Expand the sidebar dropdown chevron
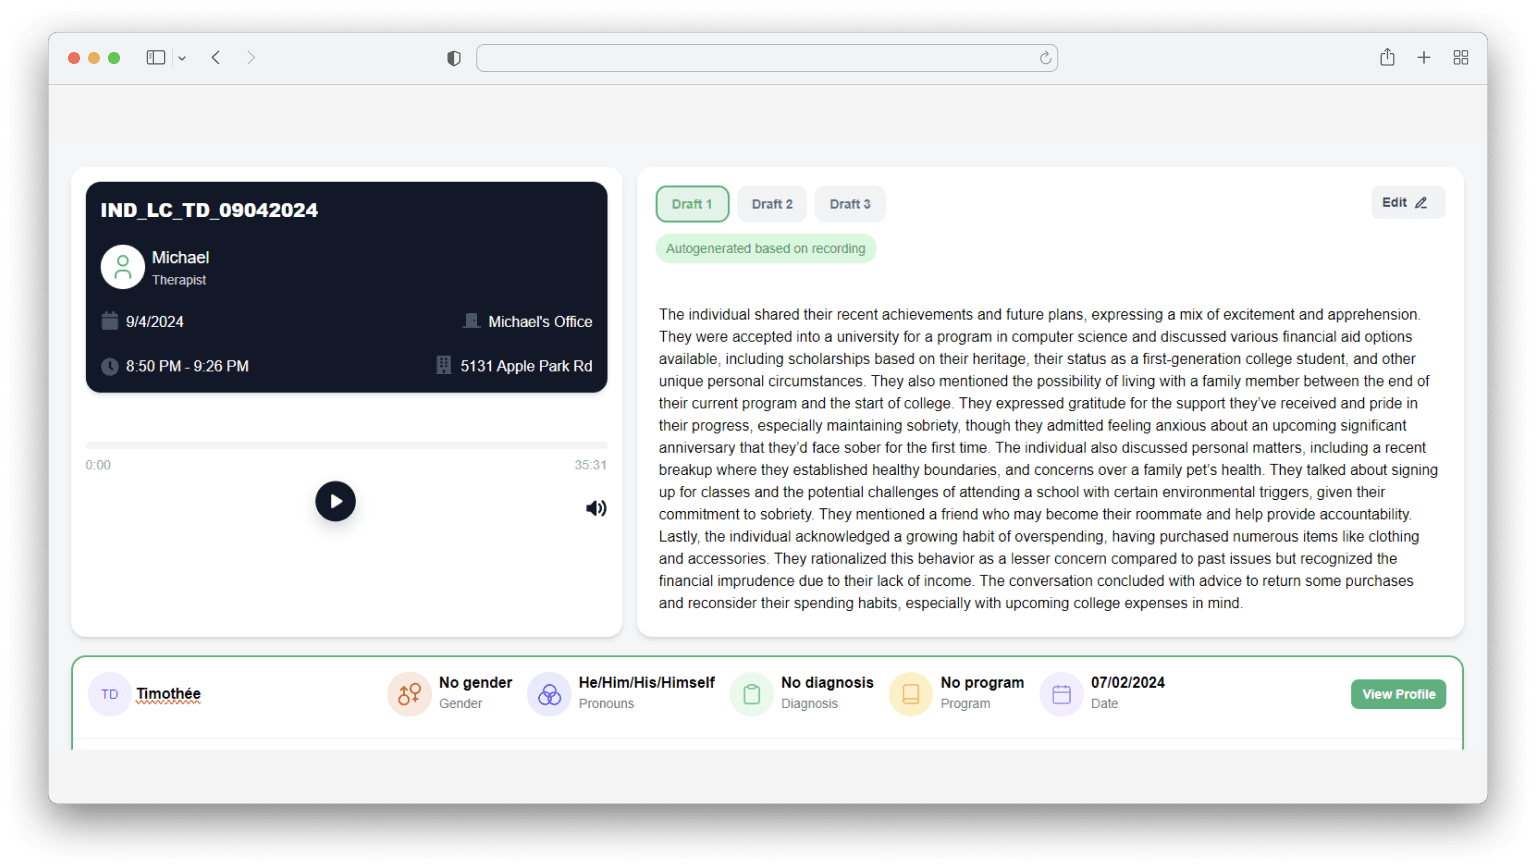This screenshot has height=868, width=1536. [x=182, y=58]
